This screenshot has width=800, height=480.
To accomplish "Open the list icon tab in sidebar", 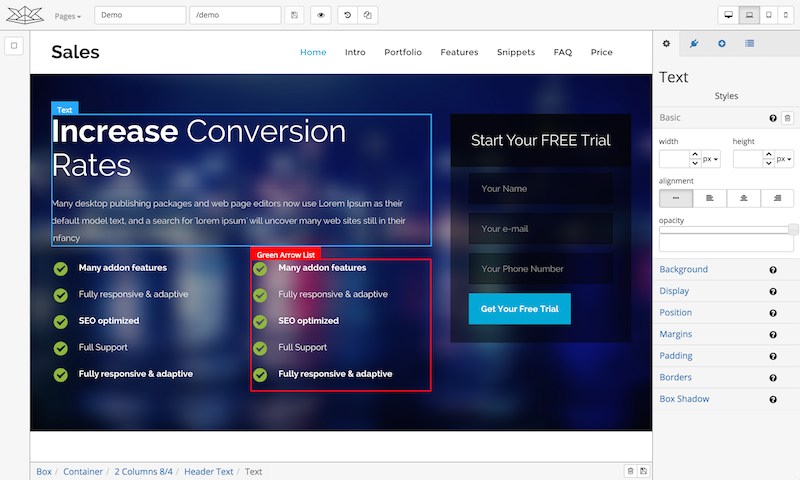I will [749, 44].
